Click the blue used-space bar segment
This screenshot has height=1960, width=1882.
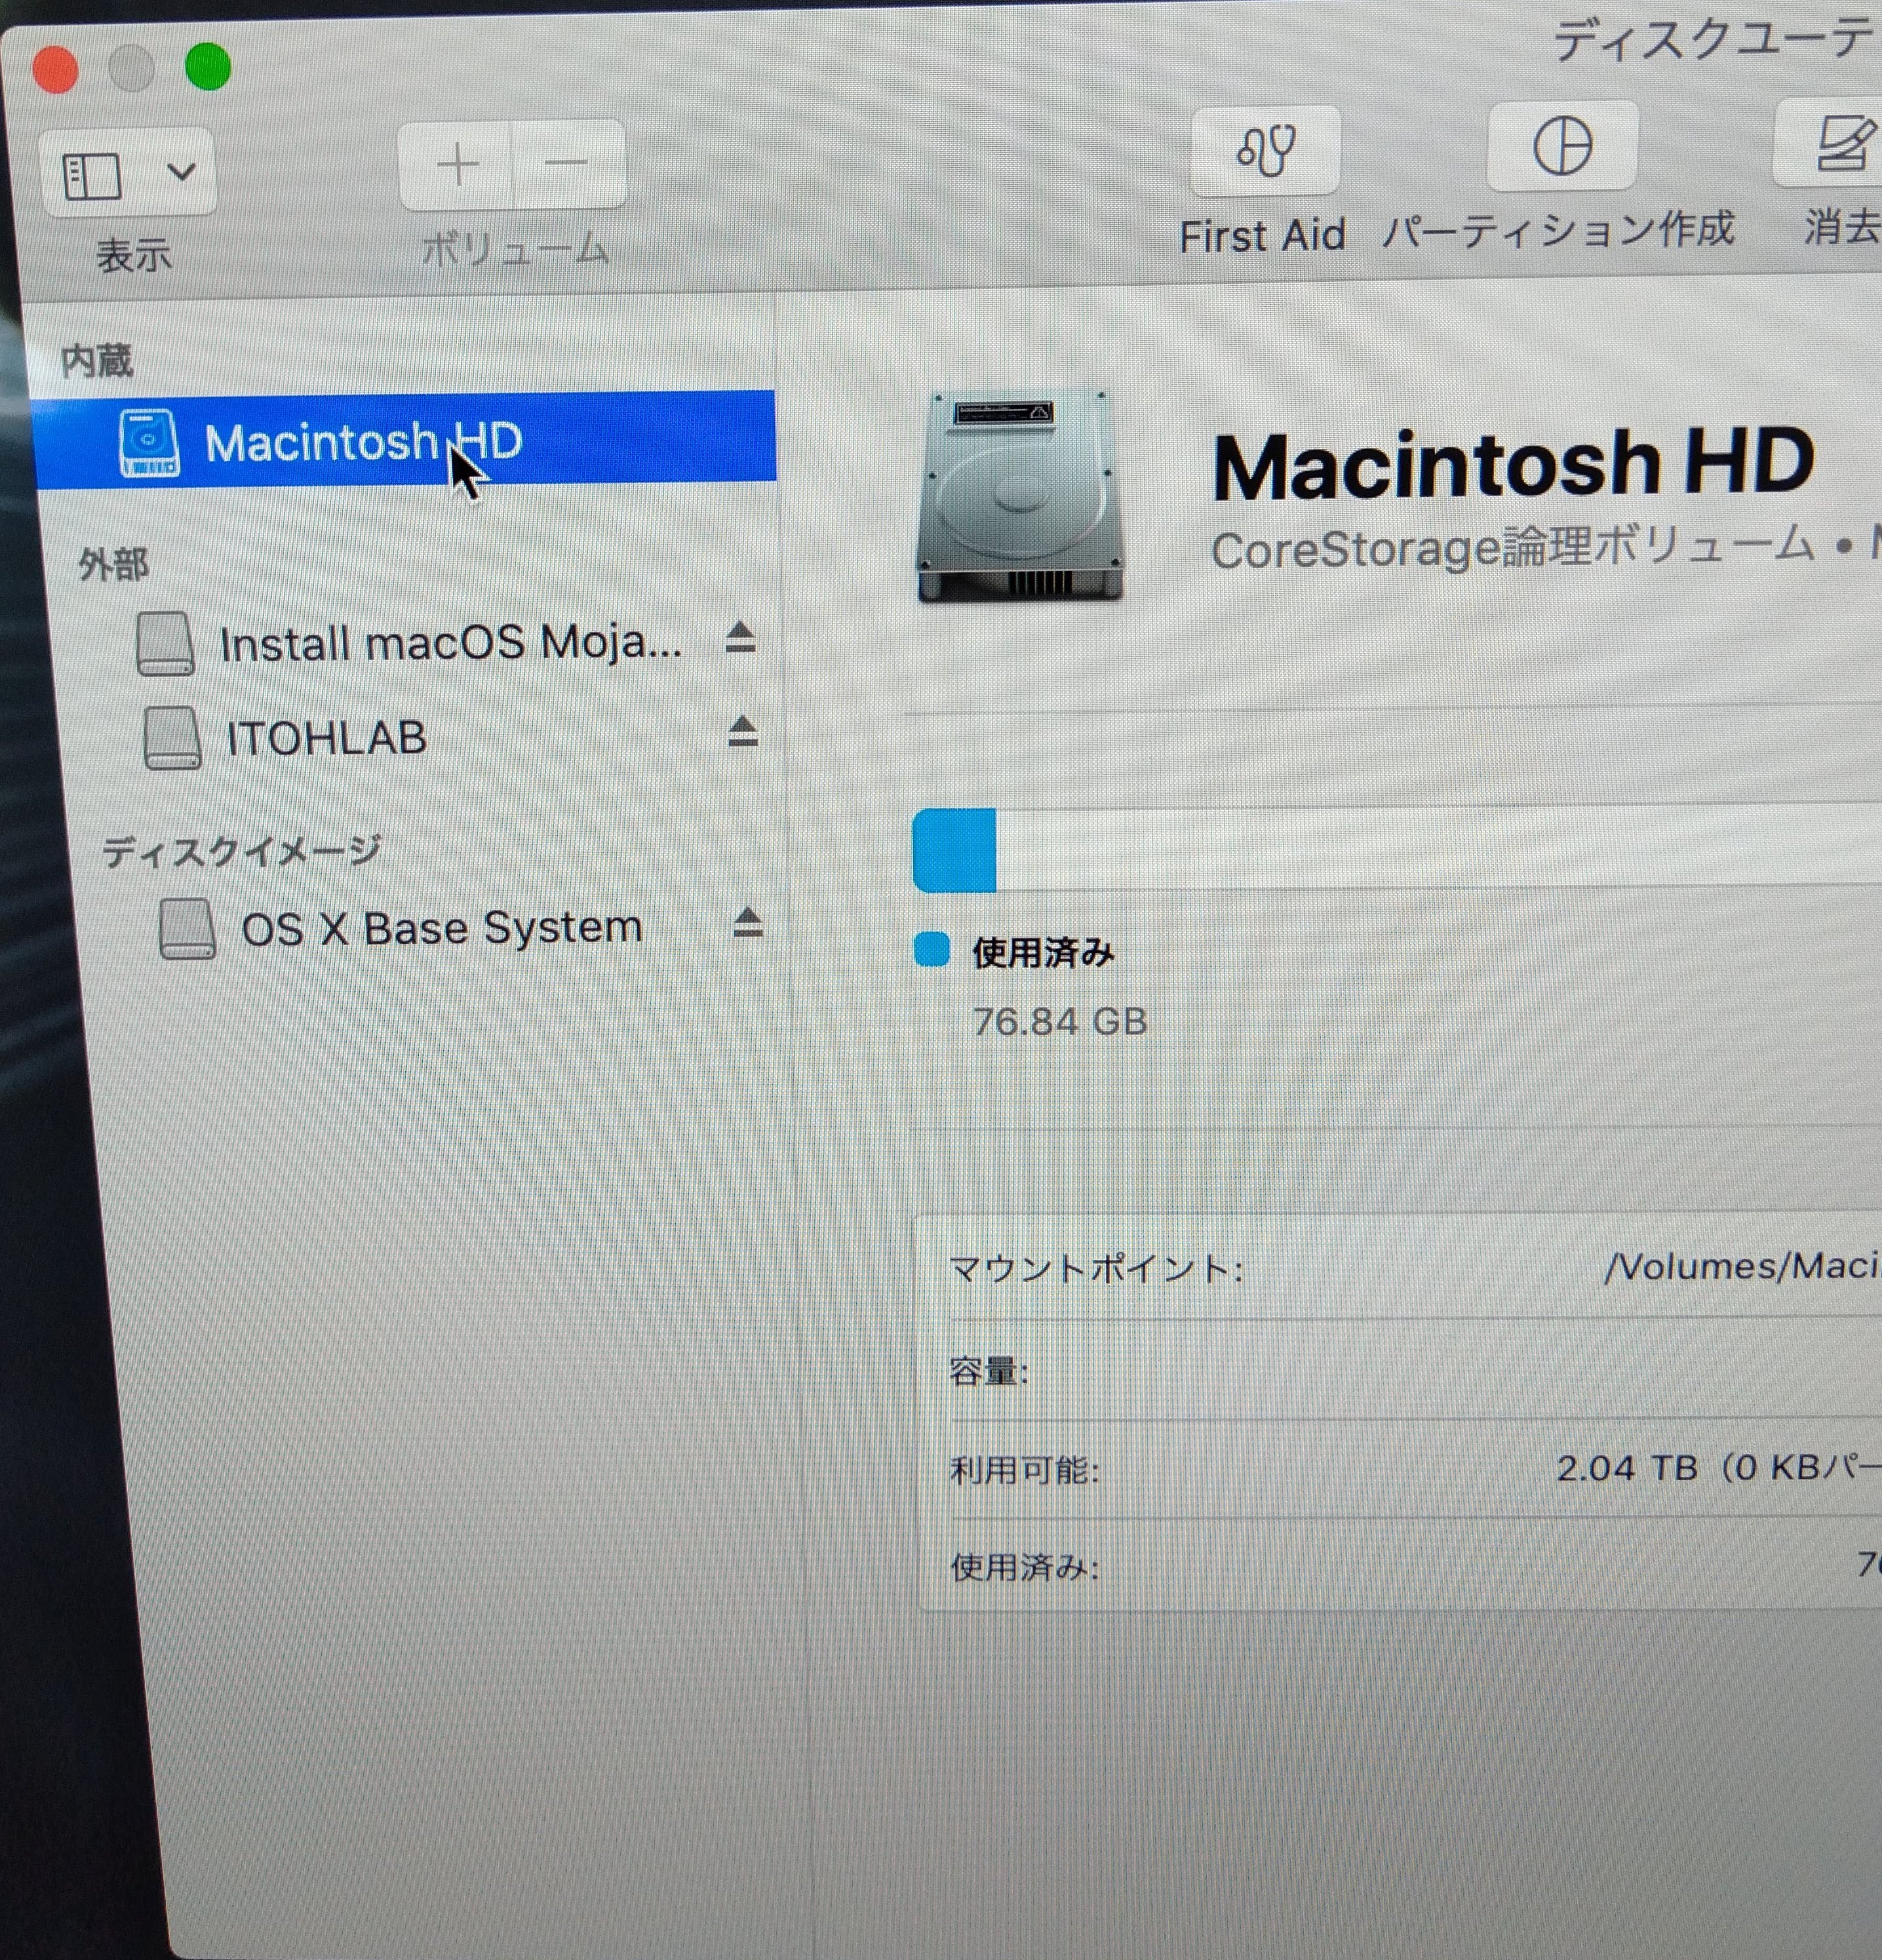(954, 850)
